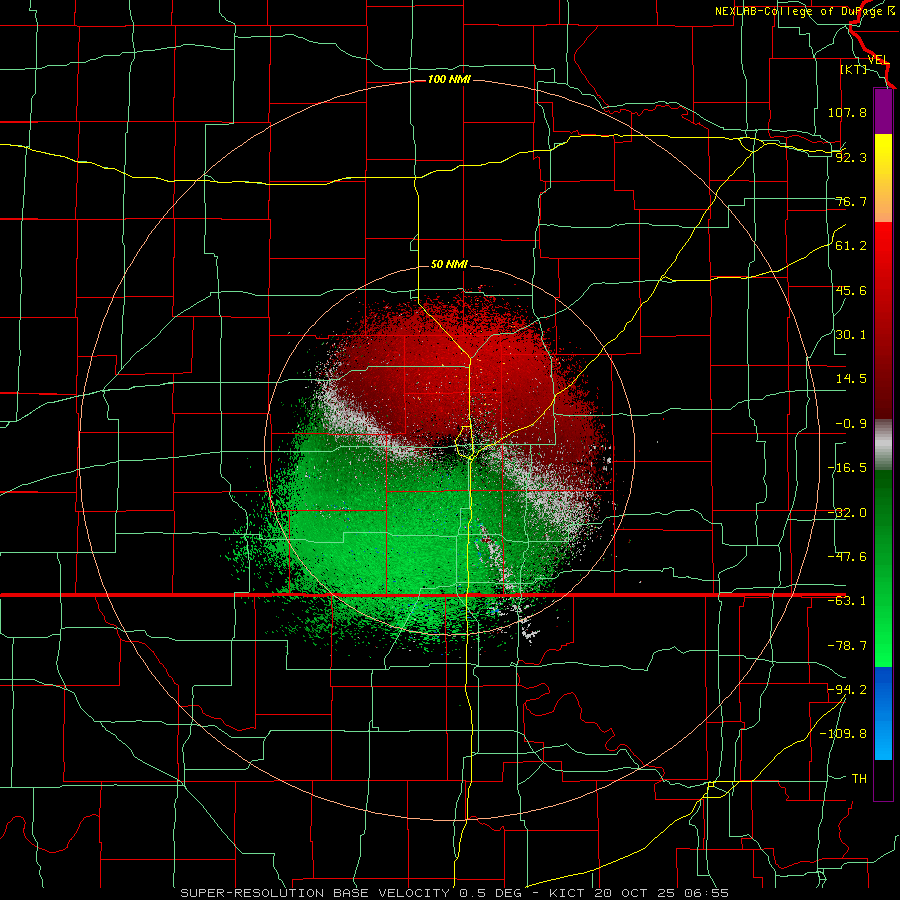Click the 50 NMI range ring label
Screen dimensions: 900x900
coord(449,265)
